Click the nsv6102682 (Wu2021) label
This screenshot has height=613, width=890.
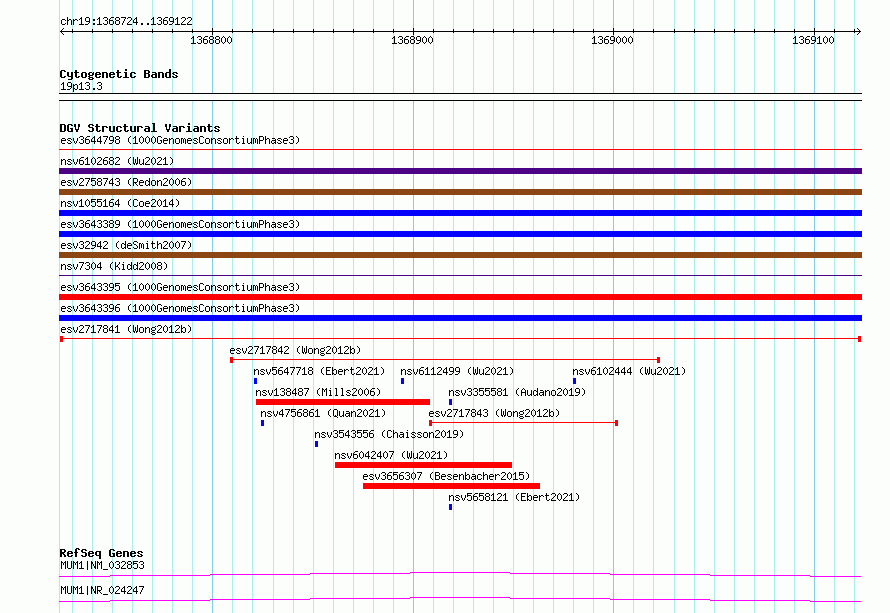[117, 161]
